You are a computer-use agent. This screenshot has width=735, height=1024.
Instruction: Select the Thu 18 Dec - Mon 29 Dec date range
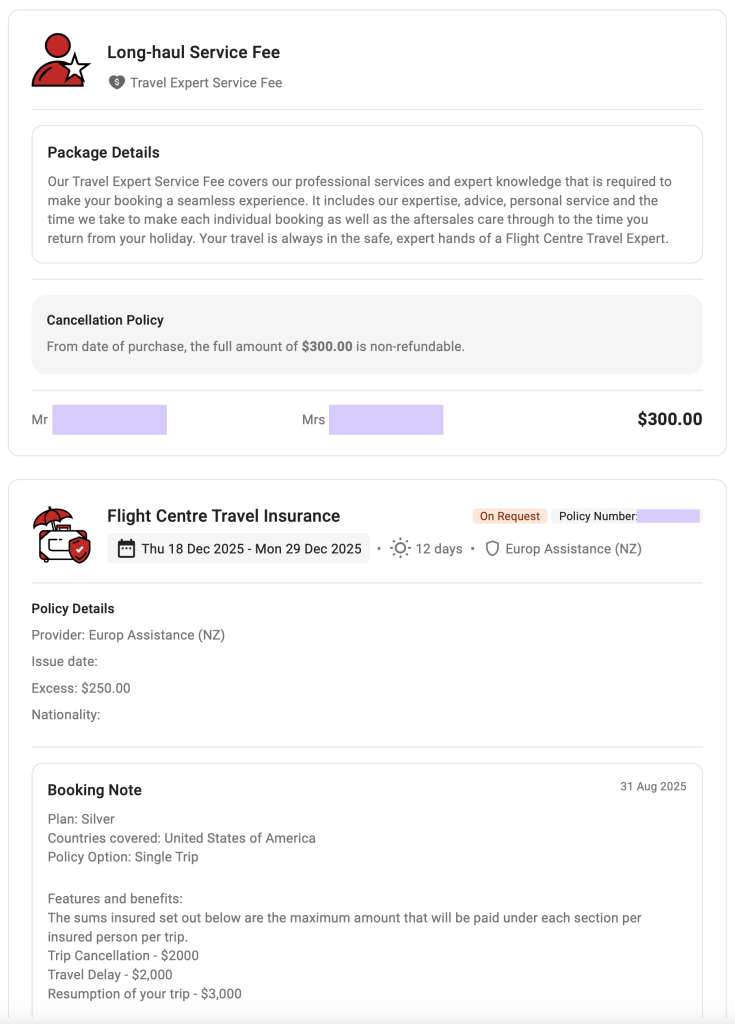pyautogui.click(x=251, y=549)
